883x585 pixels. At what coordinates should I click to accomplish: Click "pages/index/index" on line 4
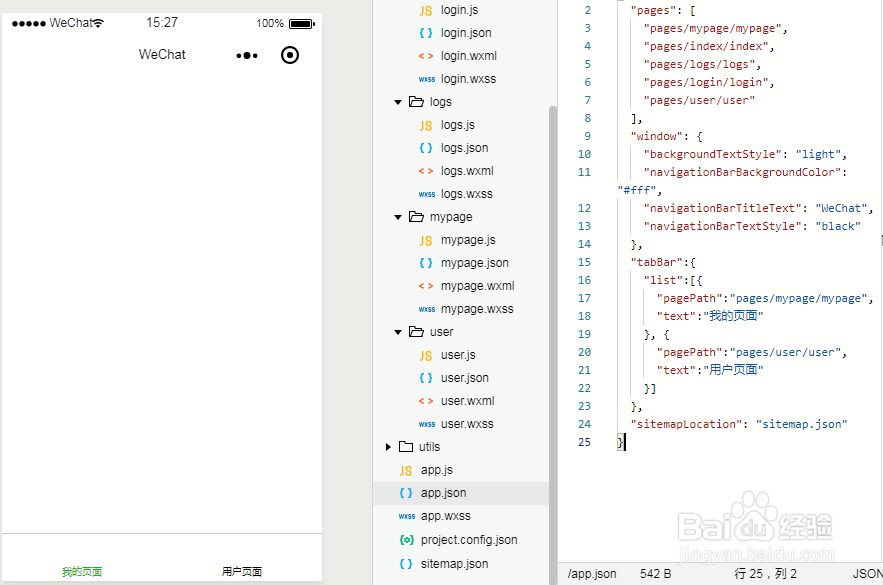(706, 47)
